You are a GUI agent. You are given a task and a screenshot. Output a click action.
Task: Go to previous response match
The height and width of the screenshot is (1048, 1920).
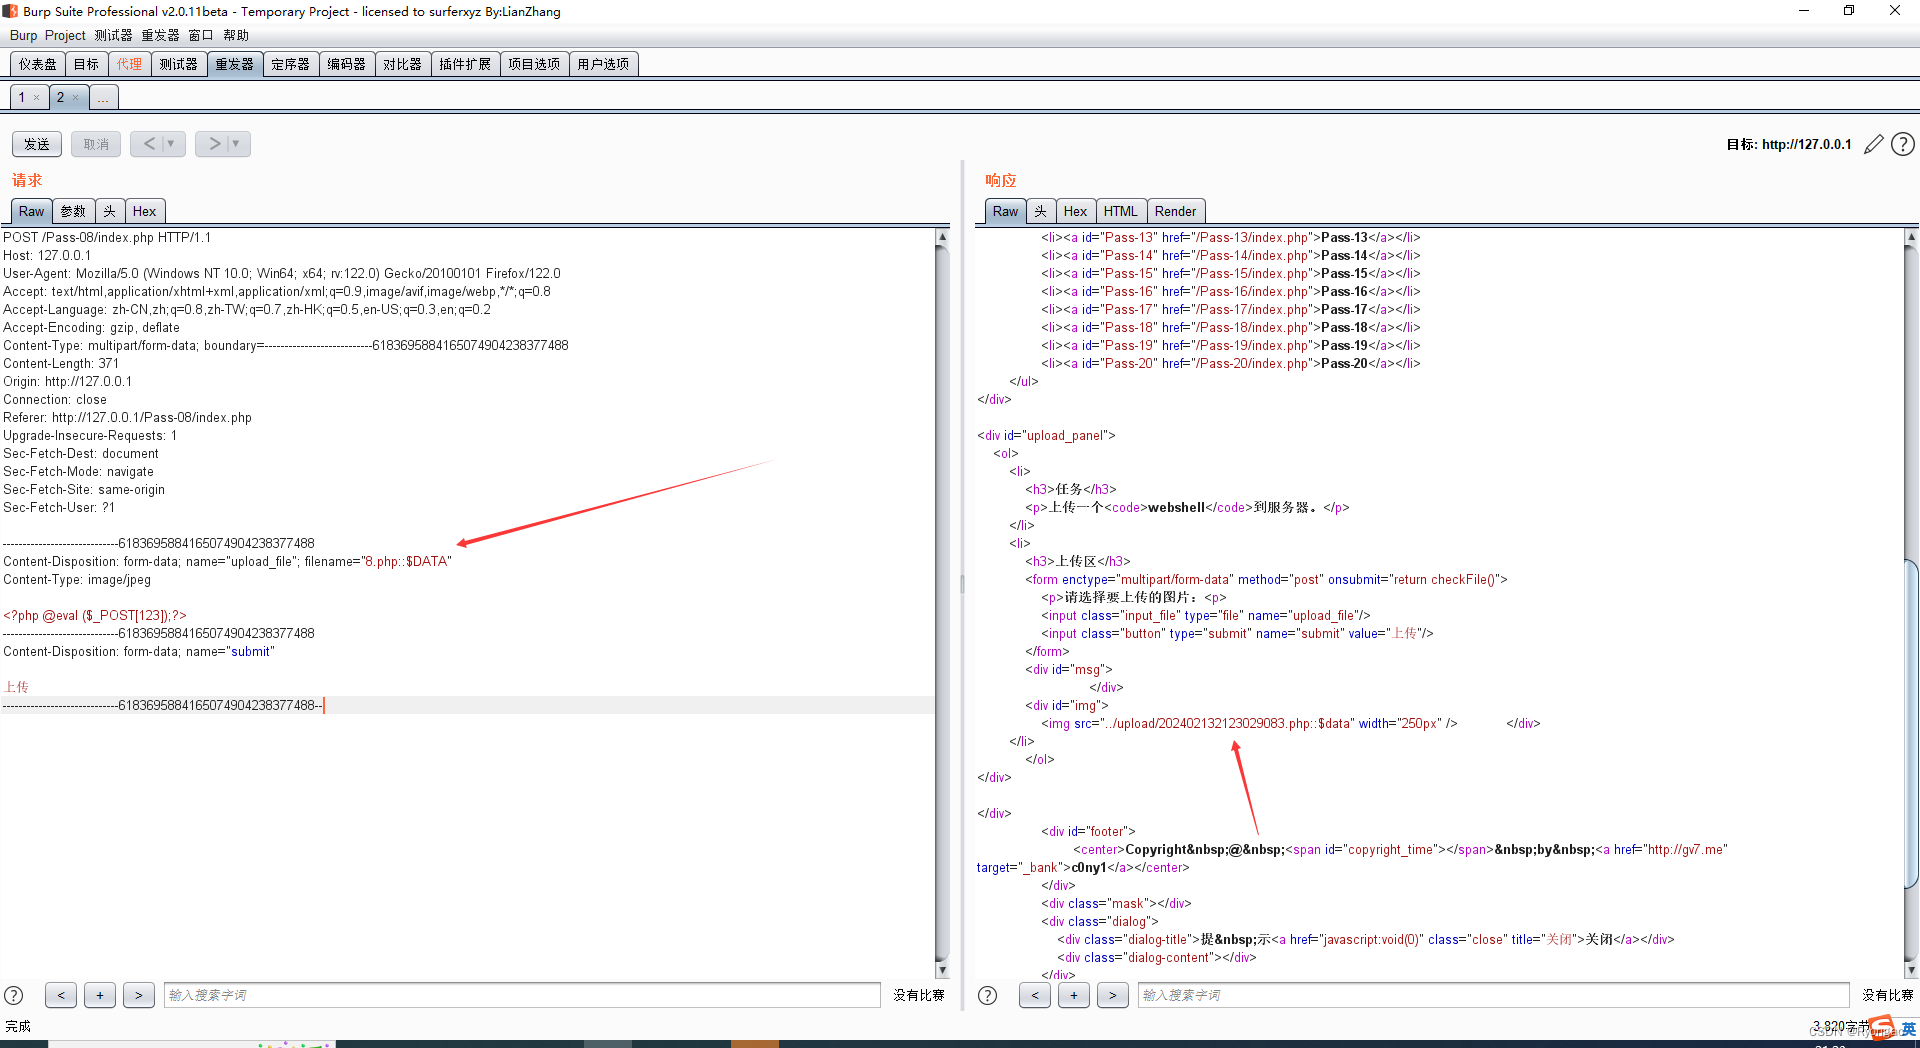[1035, 995]
